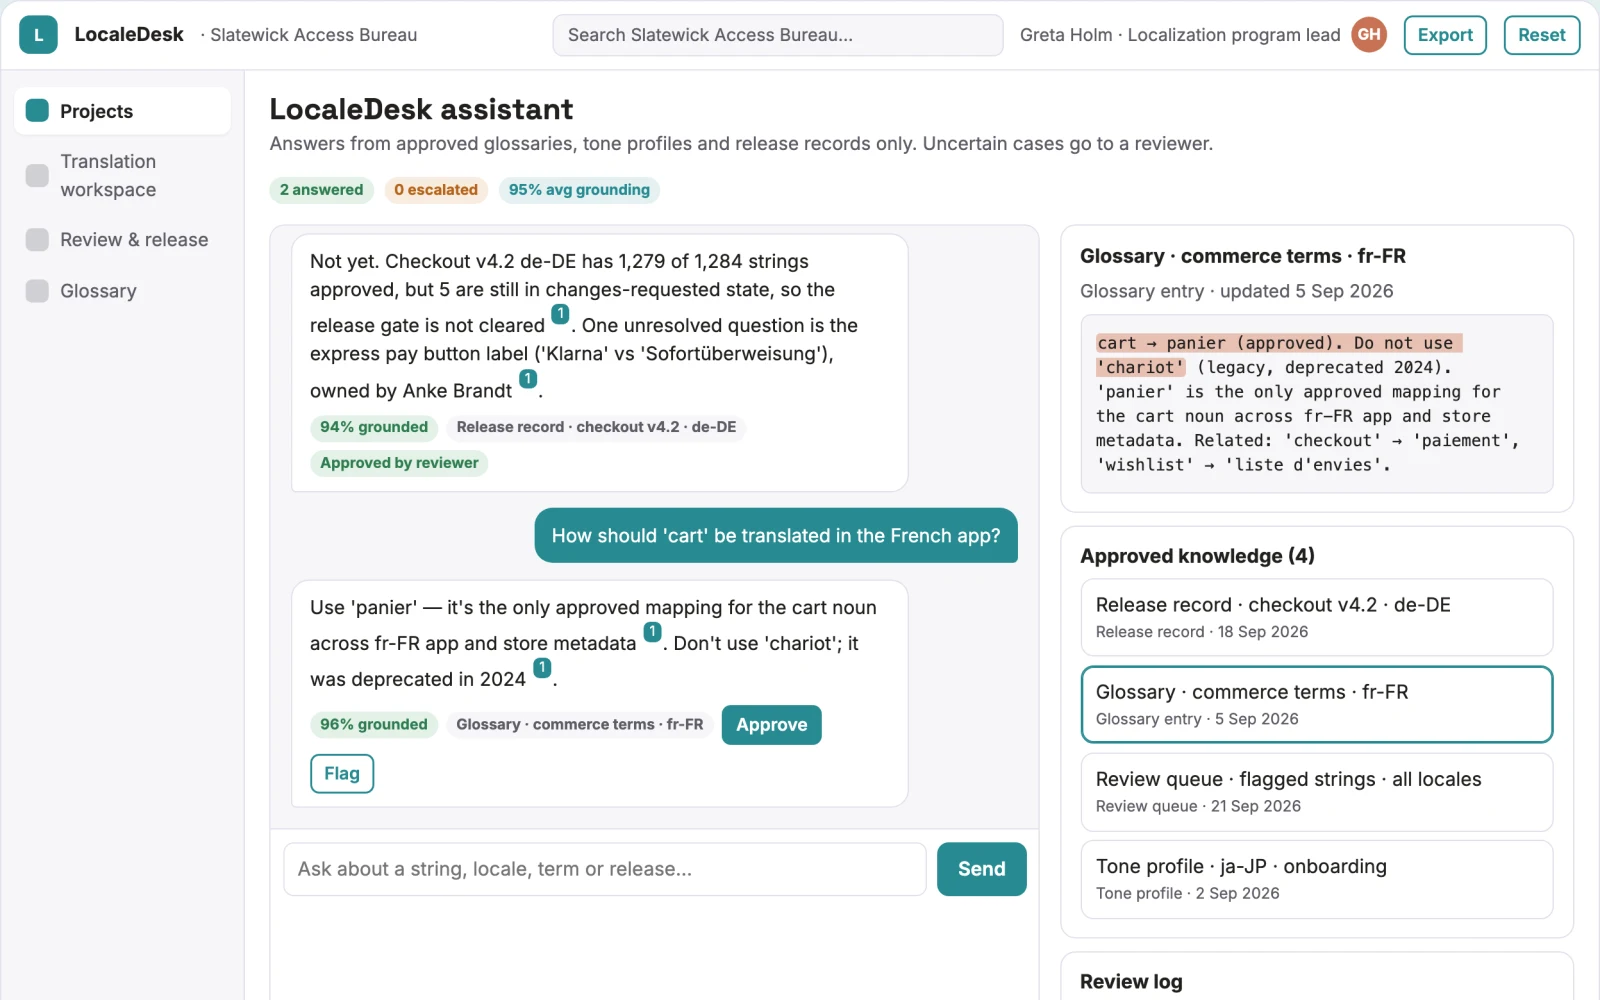Click the Review & release sidebar icon
This screenshot has width=1600, height=1000.
pos(37,239)
